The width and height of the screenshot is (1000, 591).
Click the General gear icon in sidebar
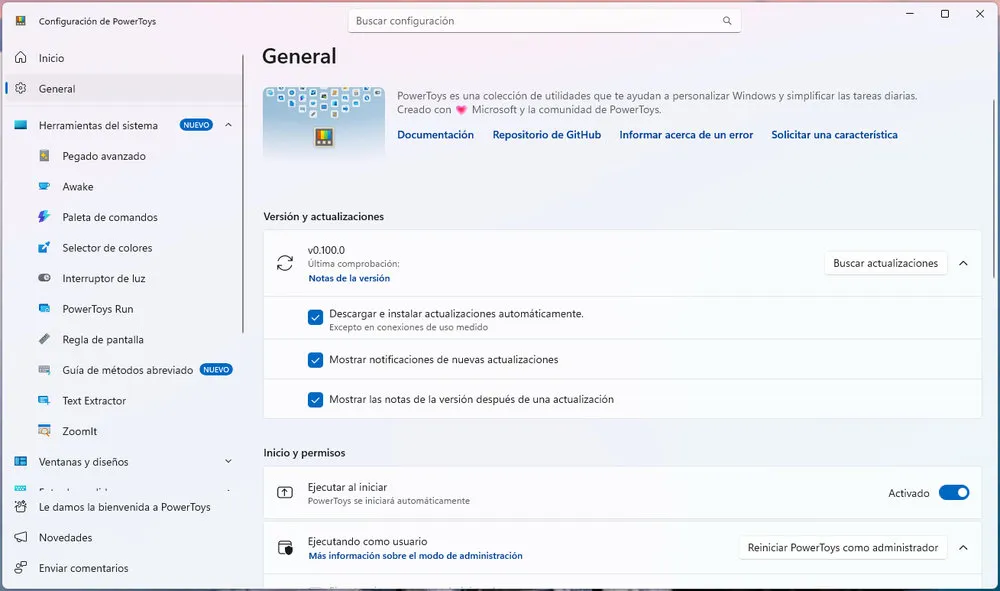coord(20,89)
